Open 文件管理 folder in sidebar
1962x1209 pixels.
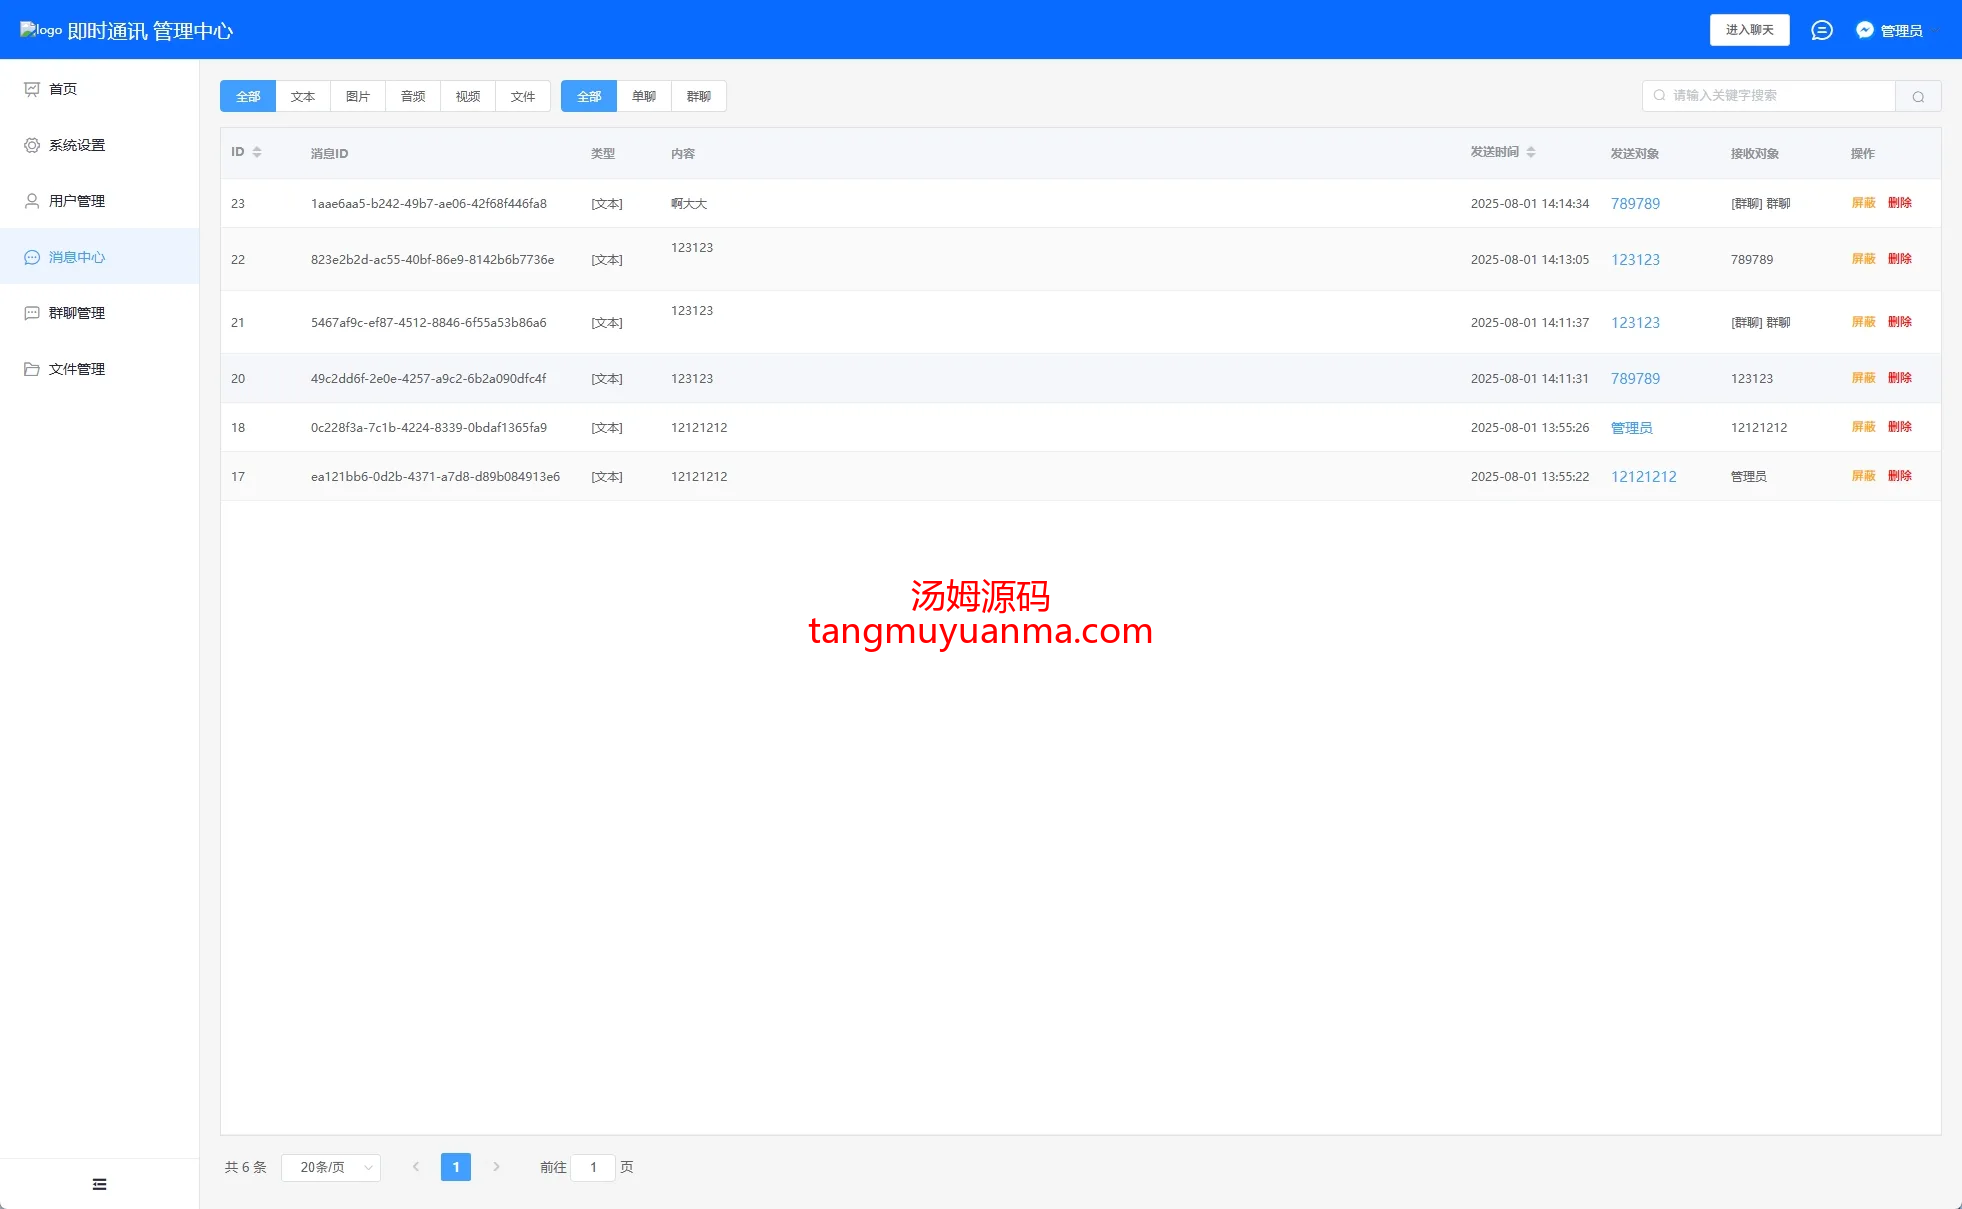point(32,369)
